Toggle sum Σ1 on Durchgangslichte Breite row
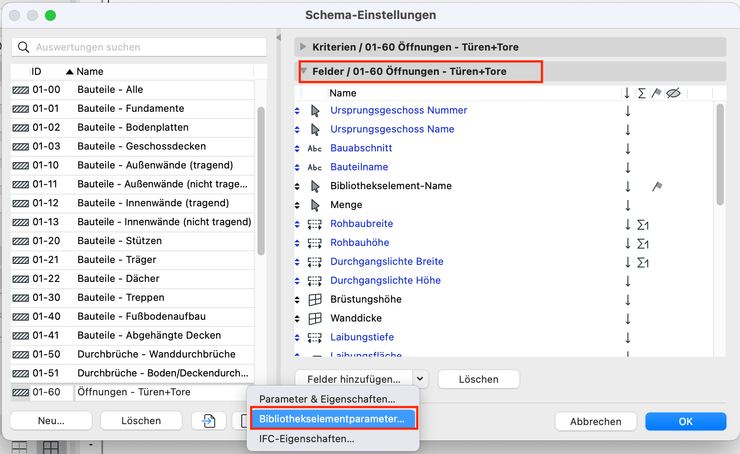The height and width of the screenshot is (454, 740). tap(643, 263)
